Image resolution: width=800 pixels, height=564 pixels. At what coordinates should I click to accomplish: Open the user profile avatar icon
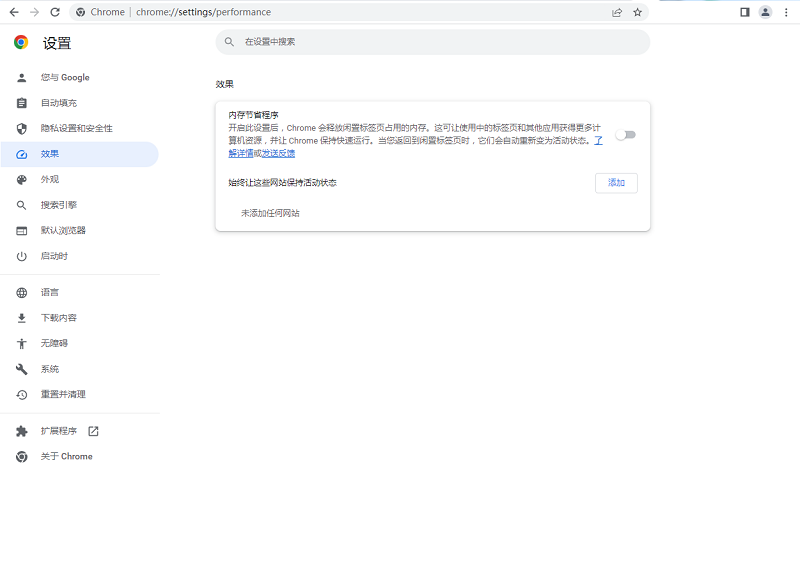point(765,12)
